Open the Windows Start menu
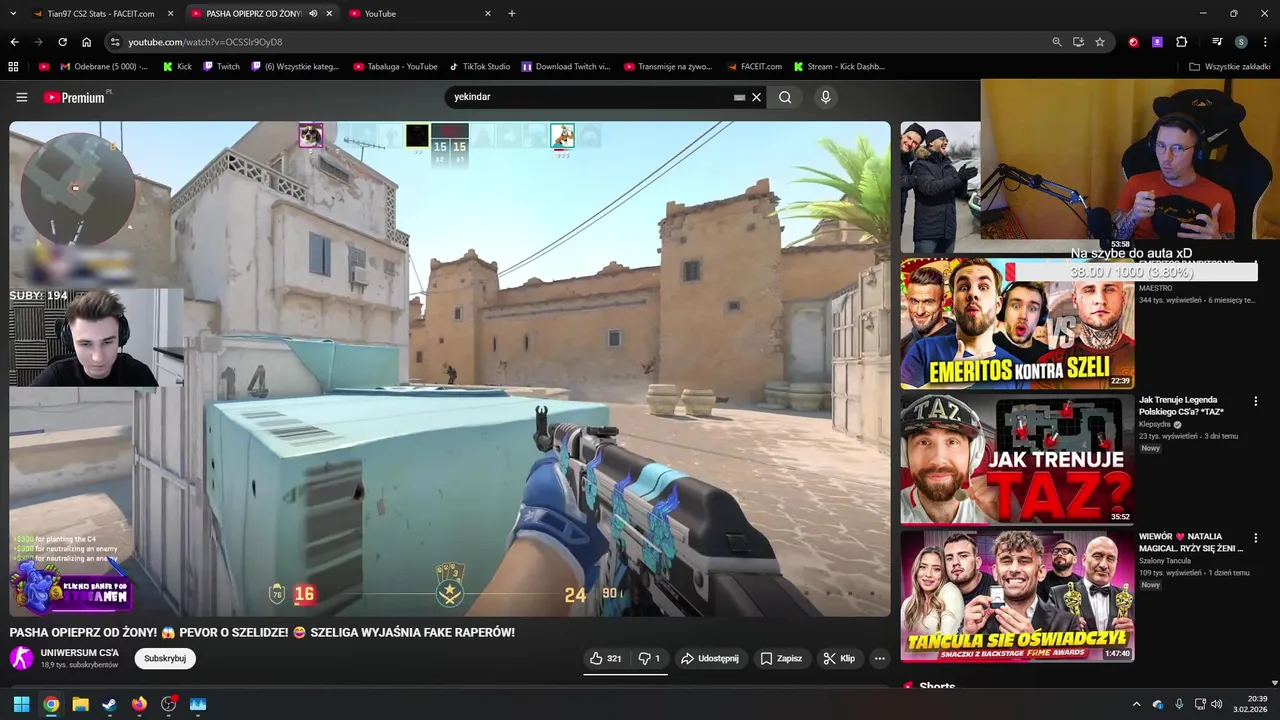1280x720 pixels. (21, 704)
